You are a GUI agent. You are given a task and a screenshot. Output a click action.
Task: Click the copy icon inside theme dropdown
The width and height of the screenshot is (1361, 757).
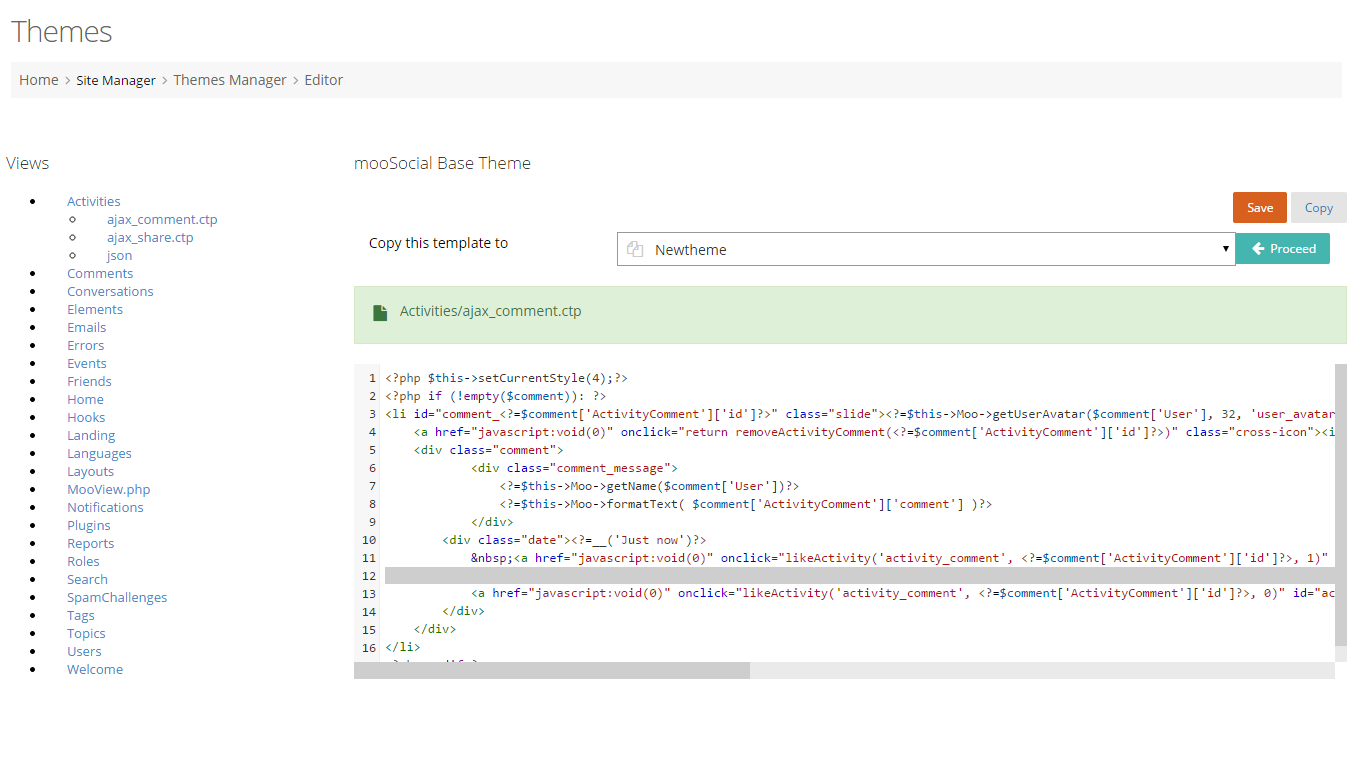coord(634,250)
